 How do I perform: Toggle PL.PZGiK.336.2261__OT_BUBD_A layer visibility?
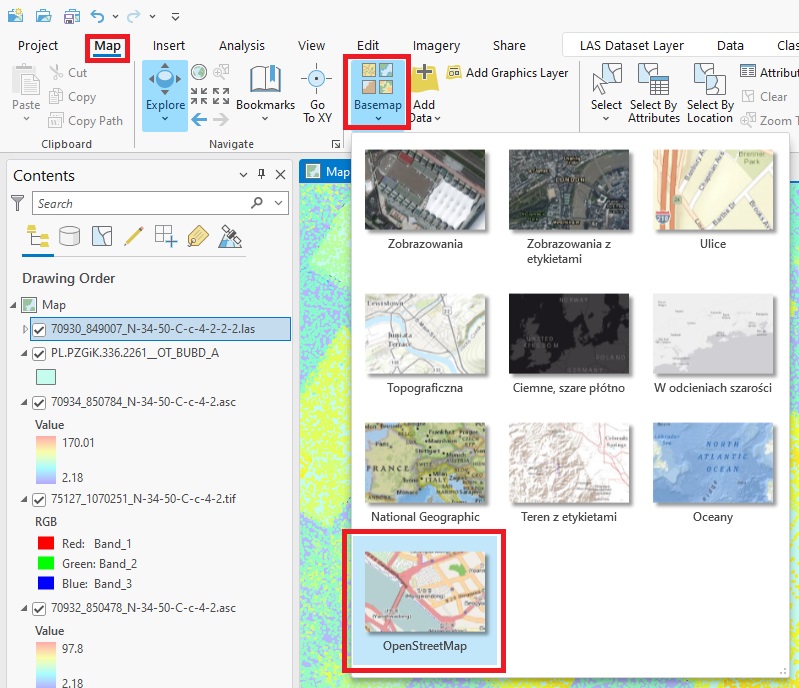click(x=40, y=353)
